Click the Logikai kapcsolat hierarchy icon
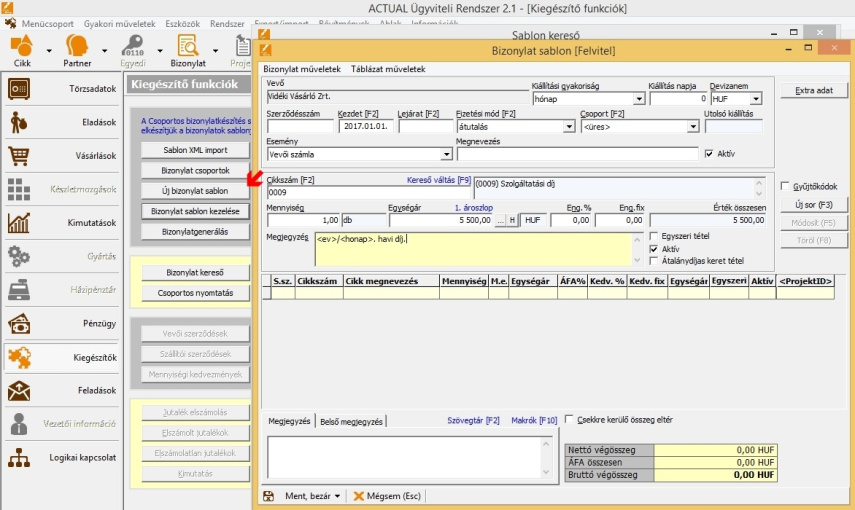855x510 pixels. pyautogui.click(x=20, y=458)
